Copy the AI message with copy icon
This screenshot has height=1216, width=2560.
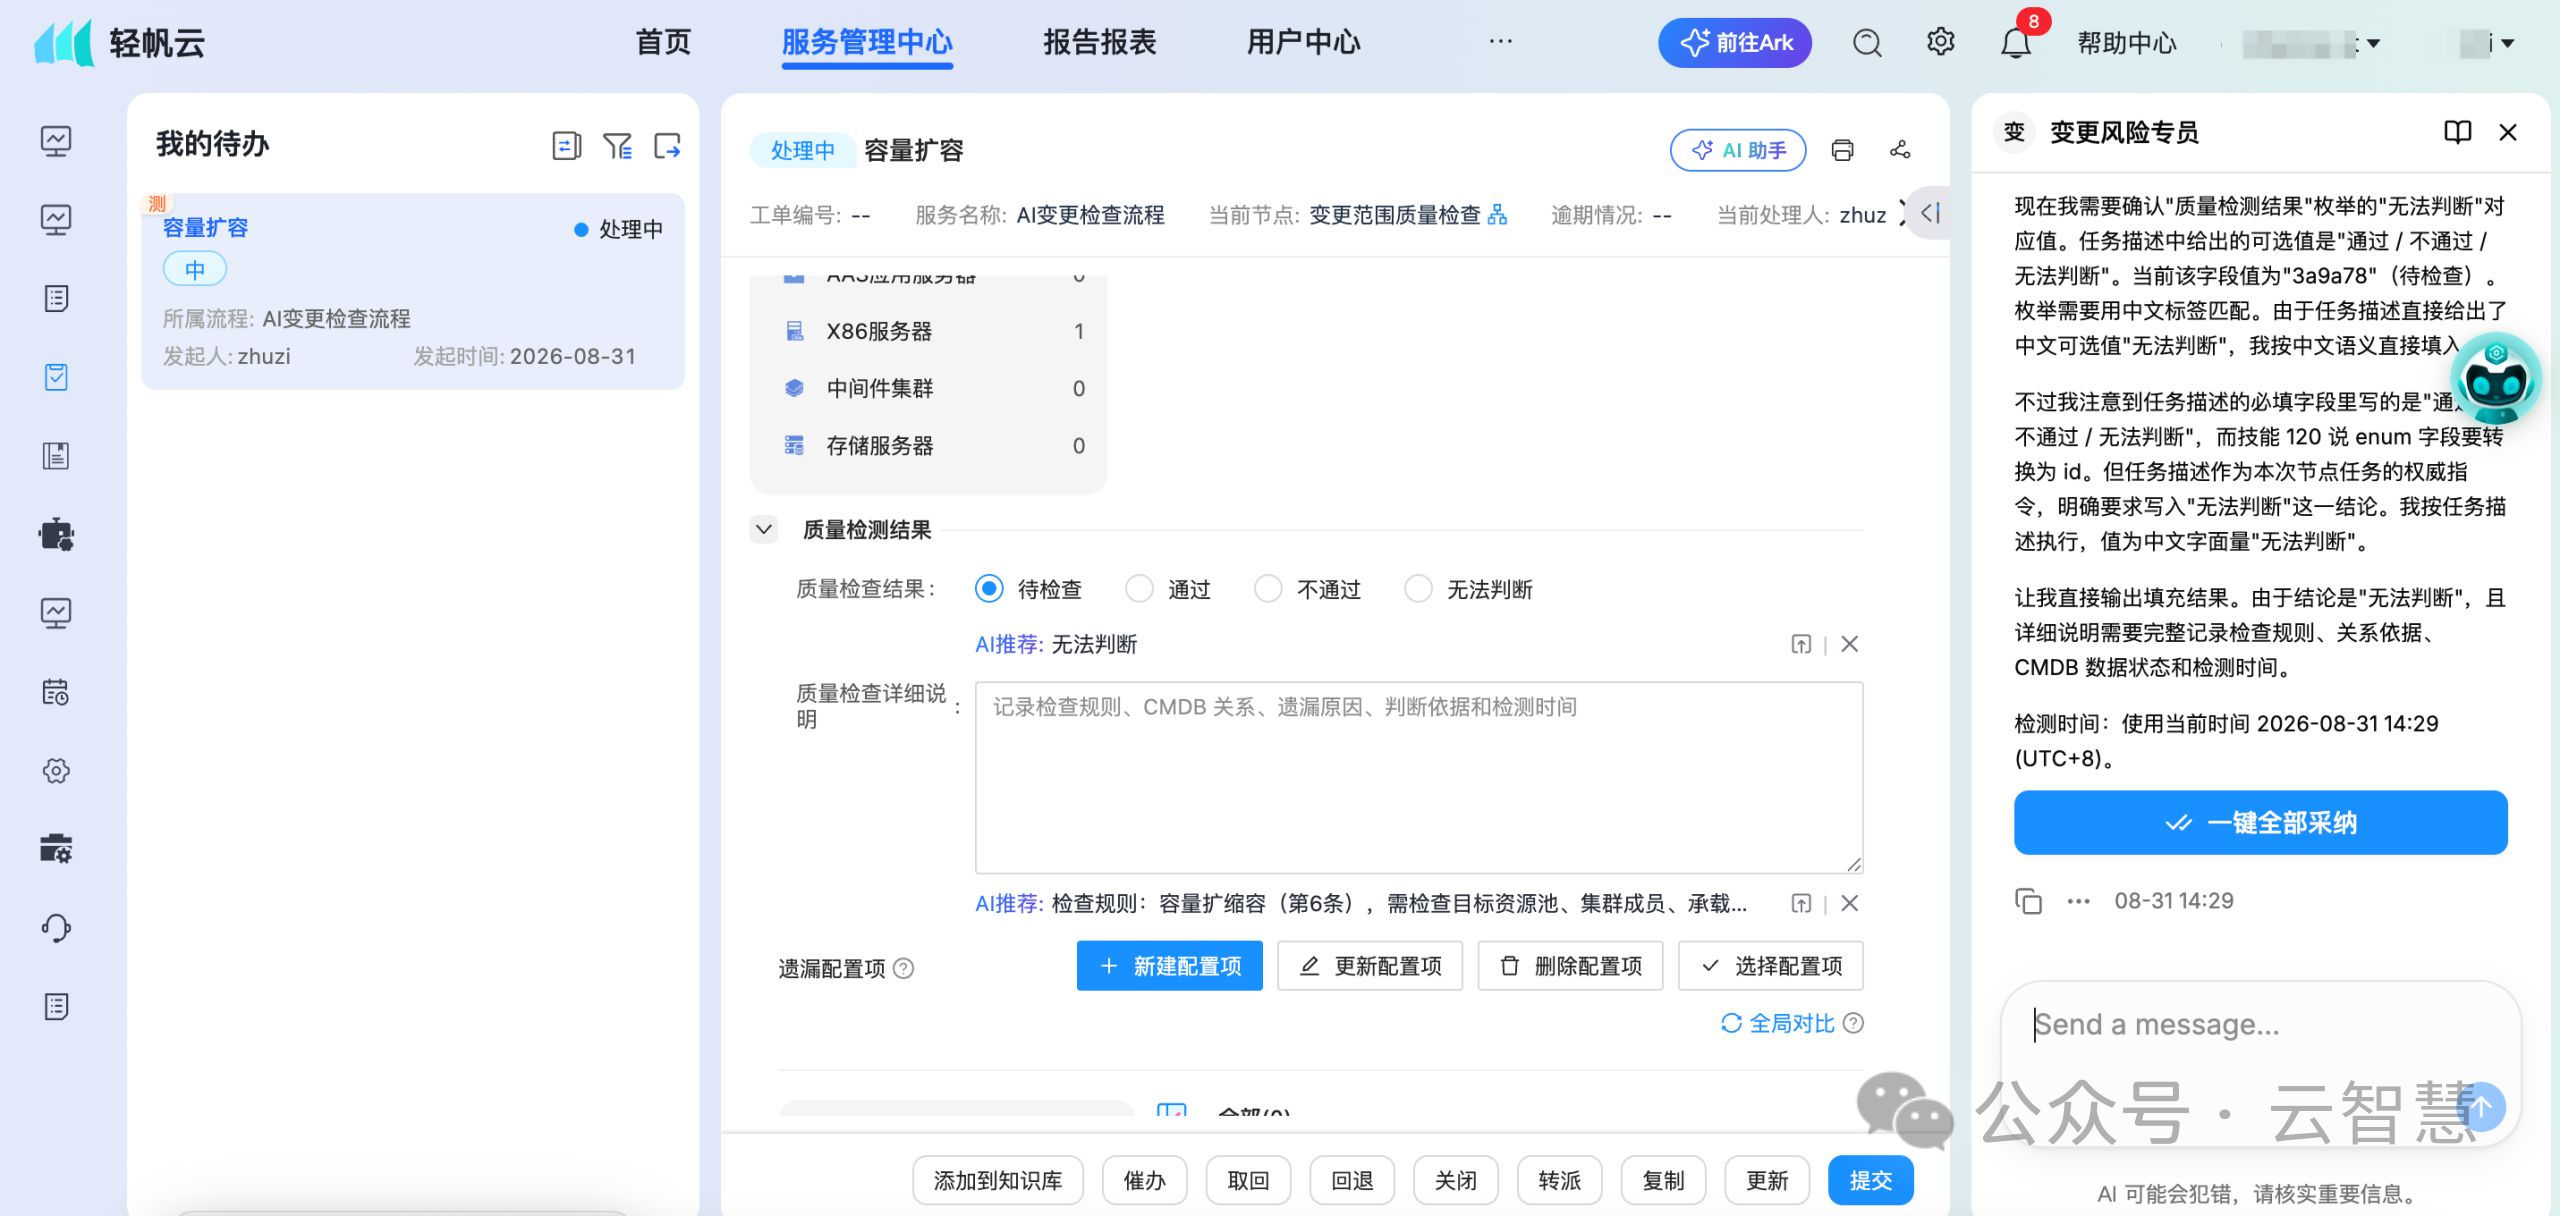click(2028, 901)
